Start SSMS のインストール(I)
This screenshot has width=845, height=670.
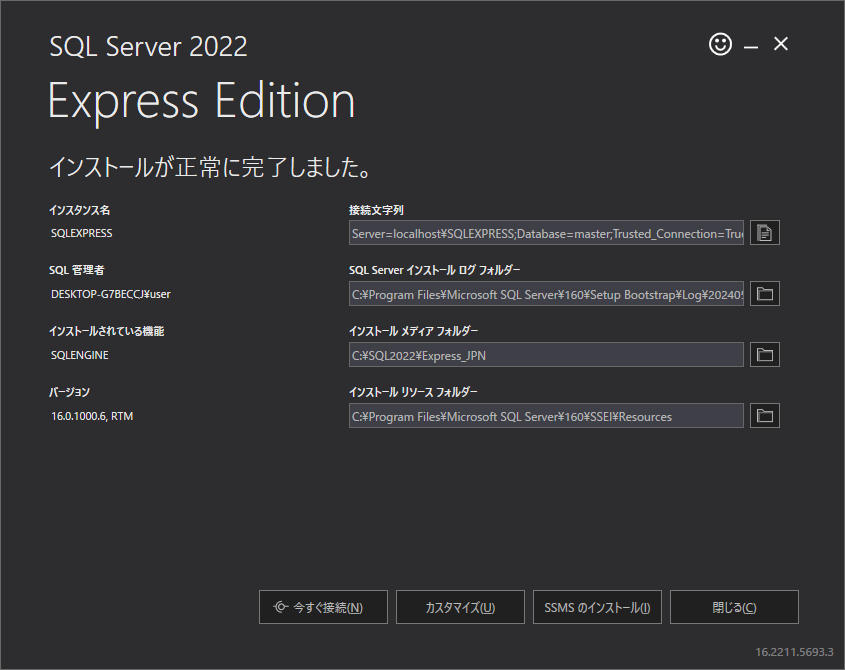[597, 607]
